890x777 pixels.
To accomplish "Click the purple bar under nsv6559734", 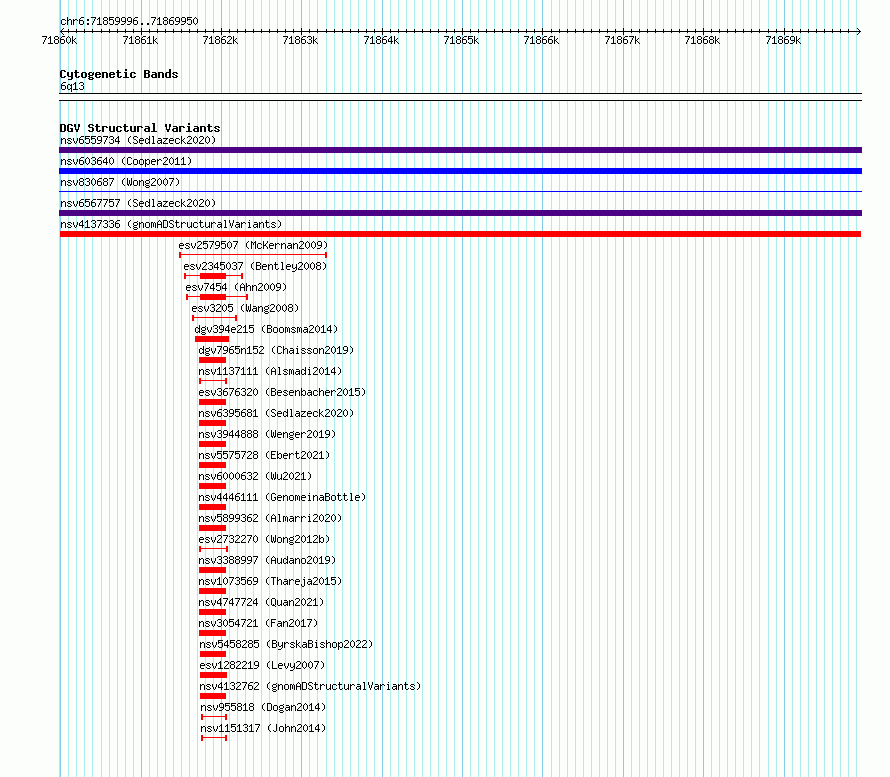I will tap(460, 150).
